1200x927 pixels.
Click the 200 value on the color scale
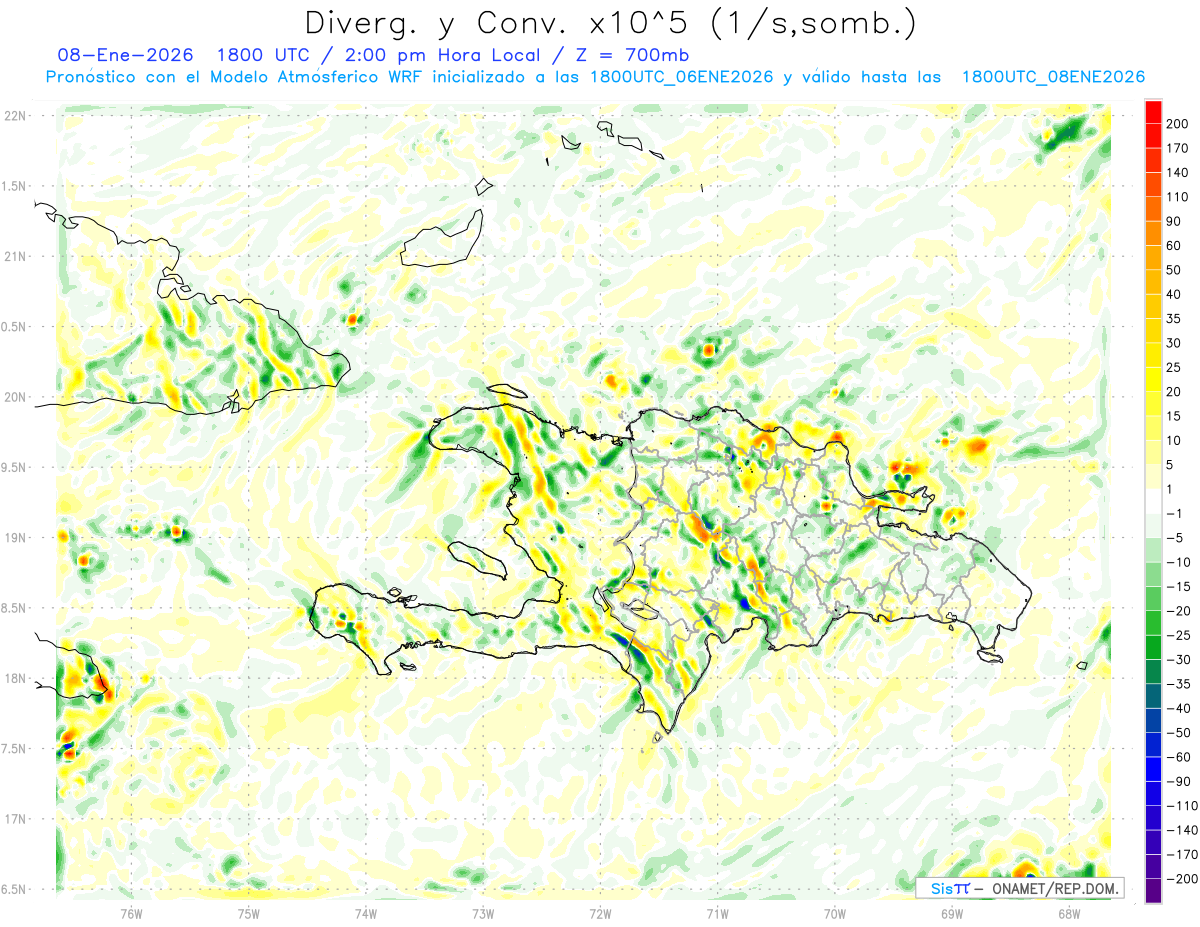click(x=1178, y=124)
